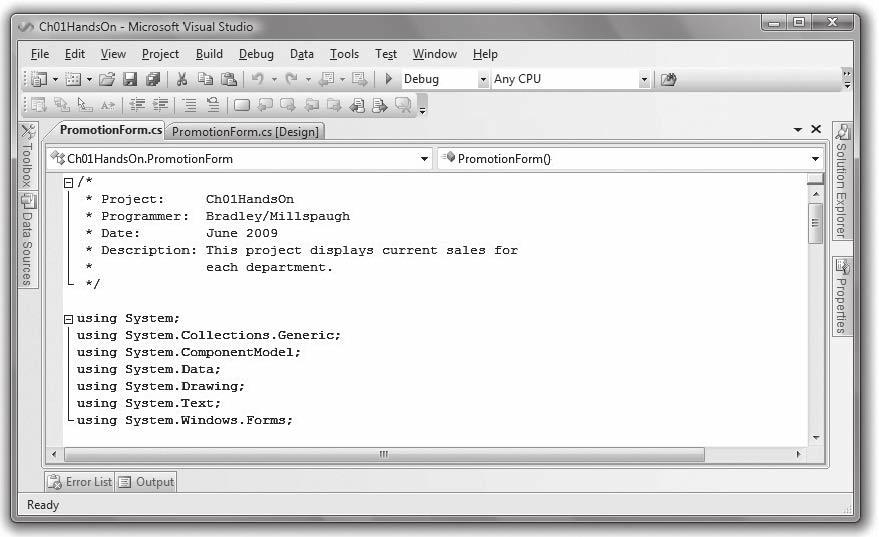Image resolution: width=879 pixels, height=537 pixels.
Task: Open the Solution Explorer side tab
Action: 841,180
